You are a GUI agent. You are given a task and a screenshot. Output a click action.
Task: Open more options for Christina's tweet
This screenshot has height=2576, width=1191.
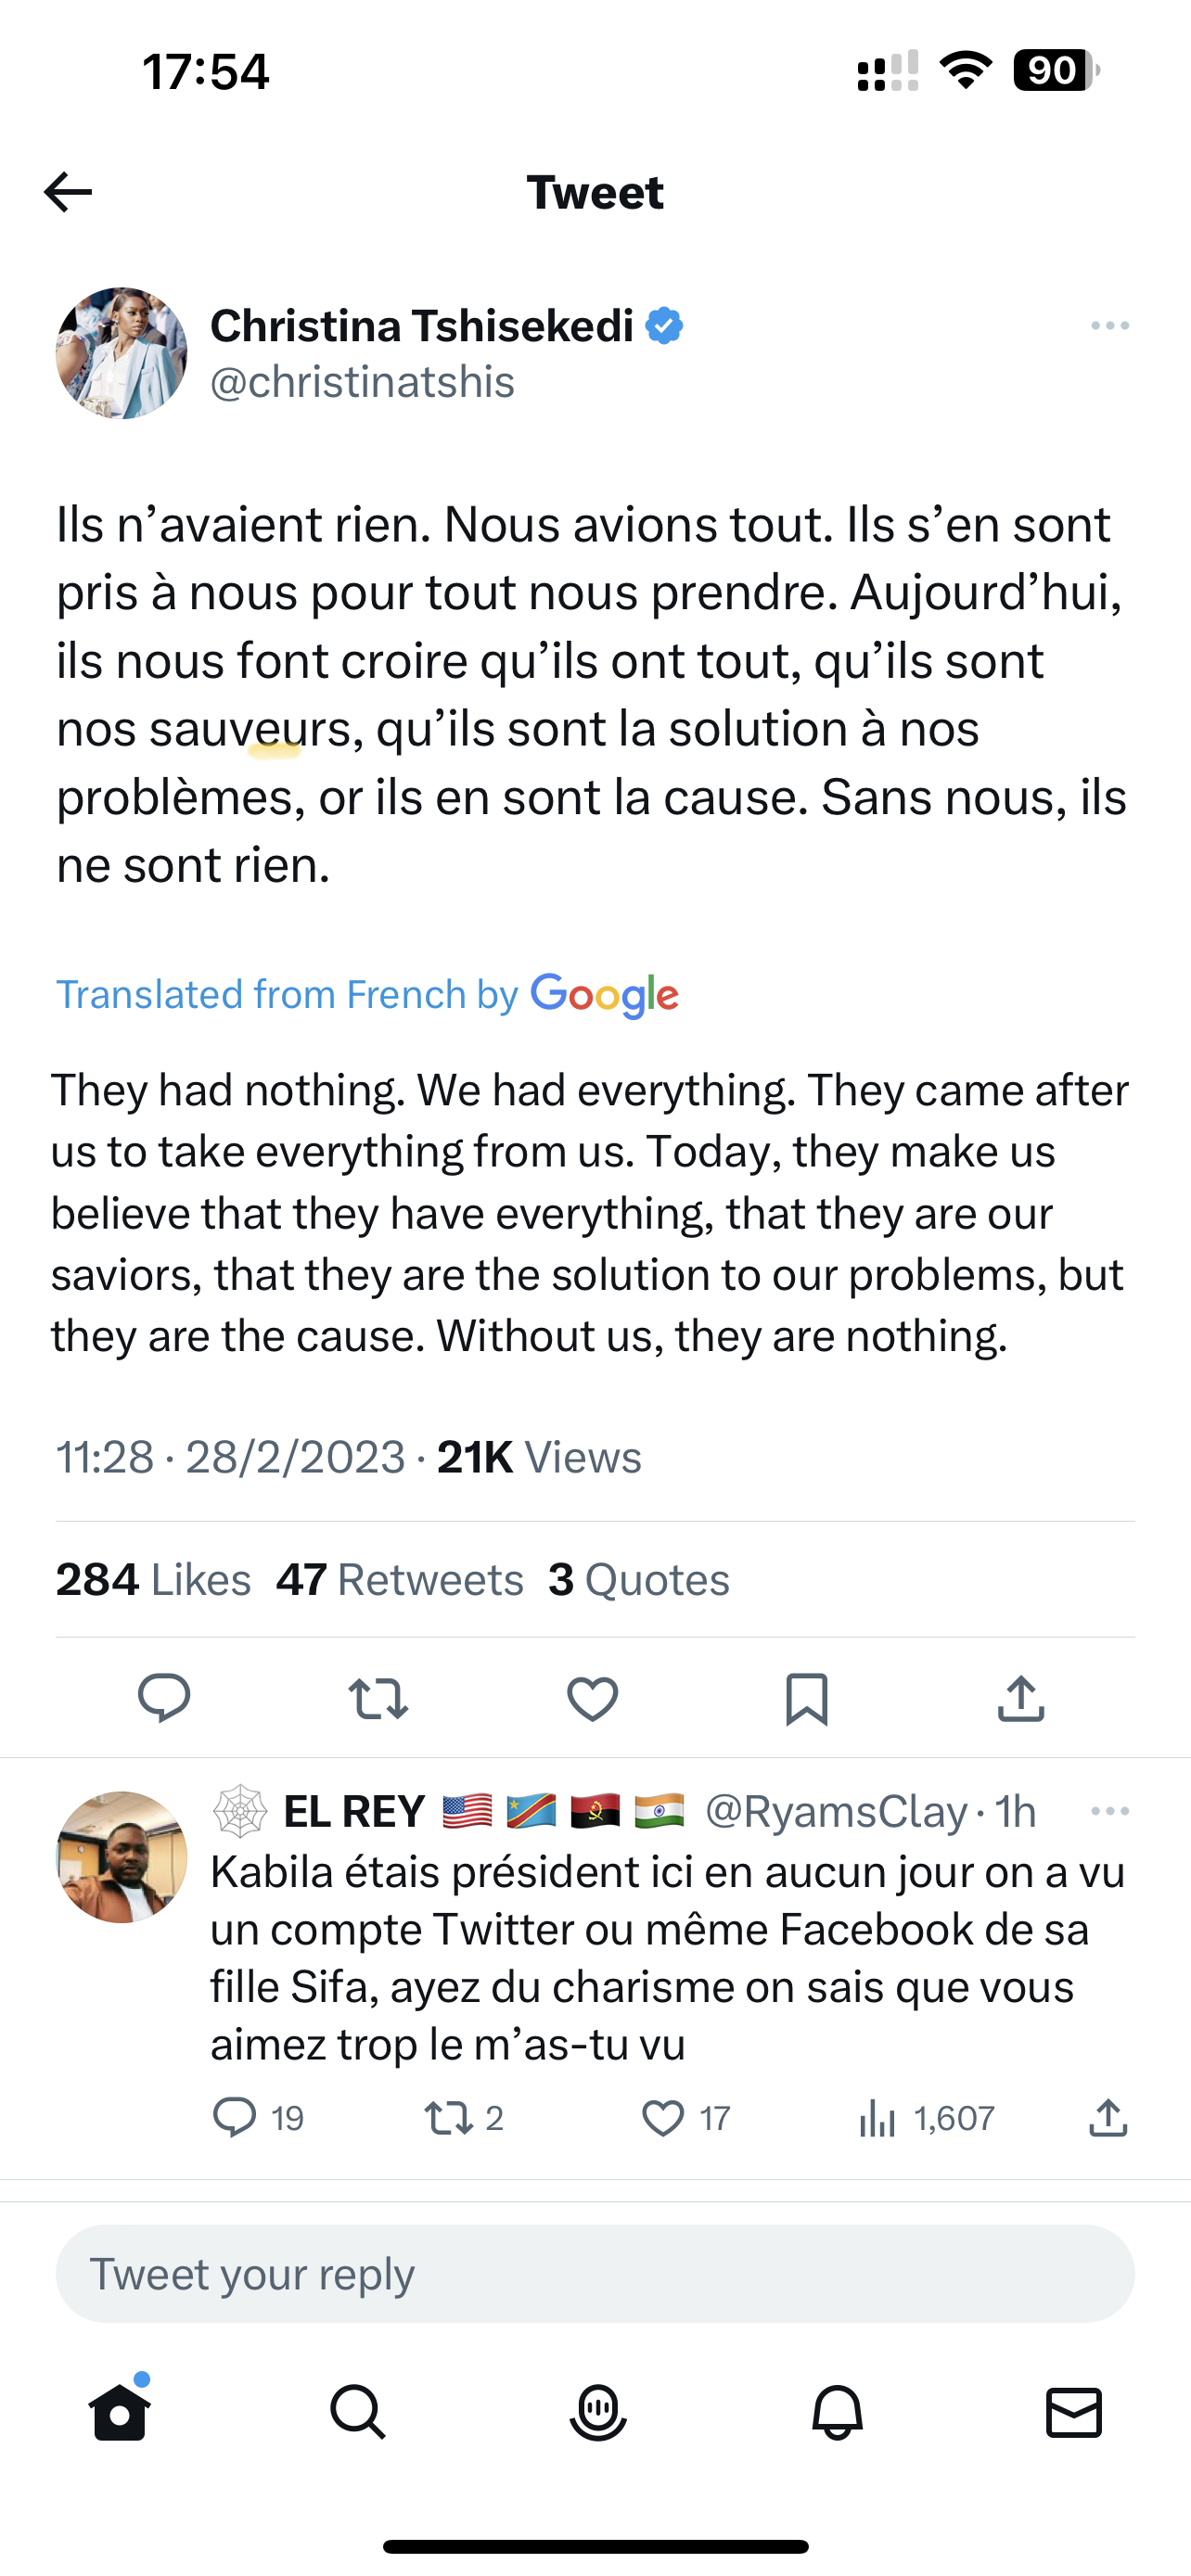(x=1110, y=326)
